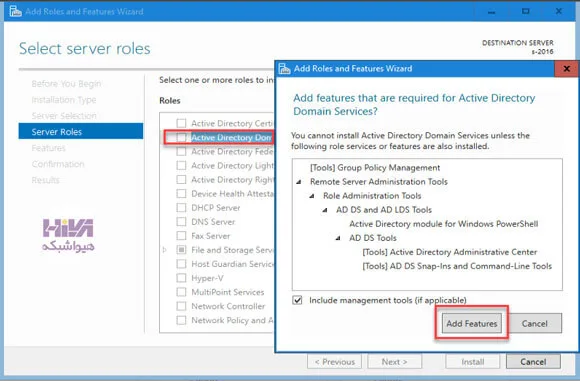
Task: Check the DNS Server role
Action: tap(181, 222)
